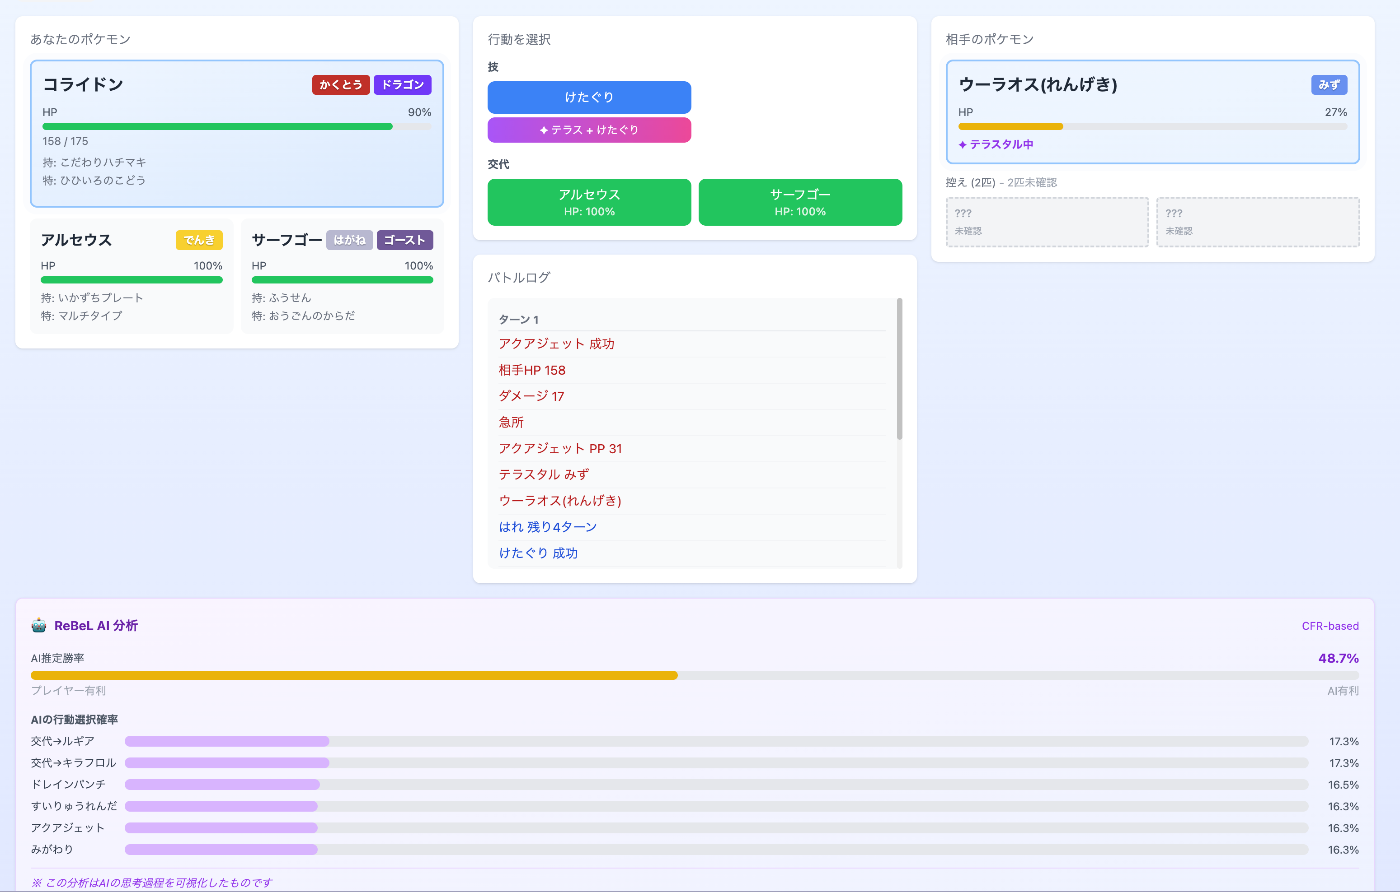Click the 交代→キラフロル probability row

tap(695, 763)
